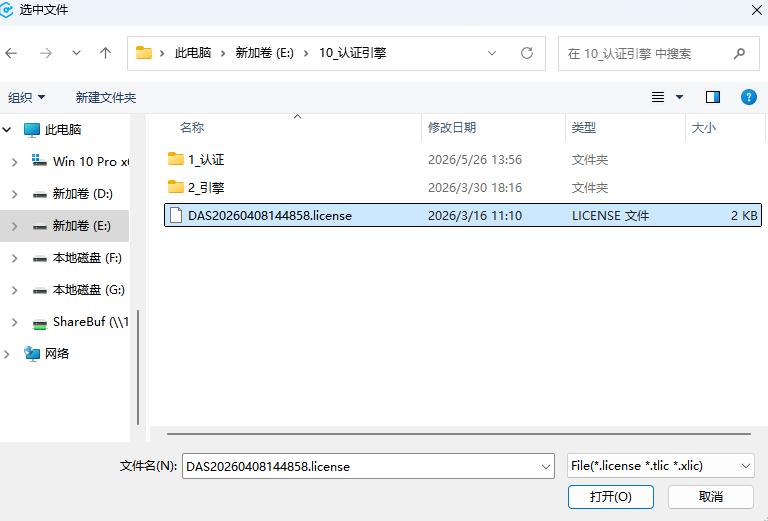This screenshot has height=521, width=768.
Task: Select 10_认证引擎 in address breadcrumb
Action: (x=353, y=53)
